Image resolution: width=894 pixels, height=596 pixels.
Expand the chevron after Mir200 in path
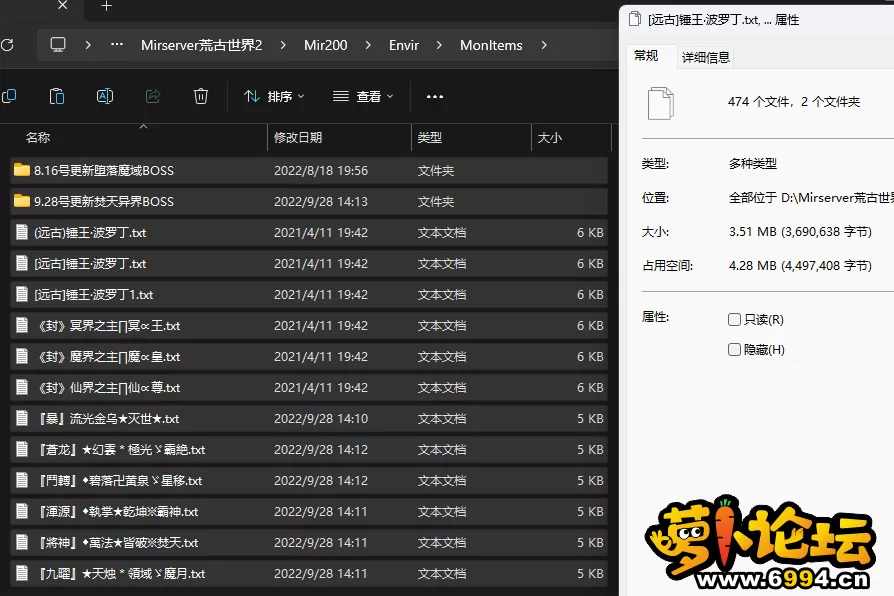[368, 45]
